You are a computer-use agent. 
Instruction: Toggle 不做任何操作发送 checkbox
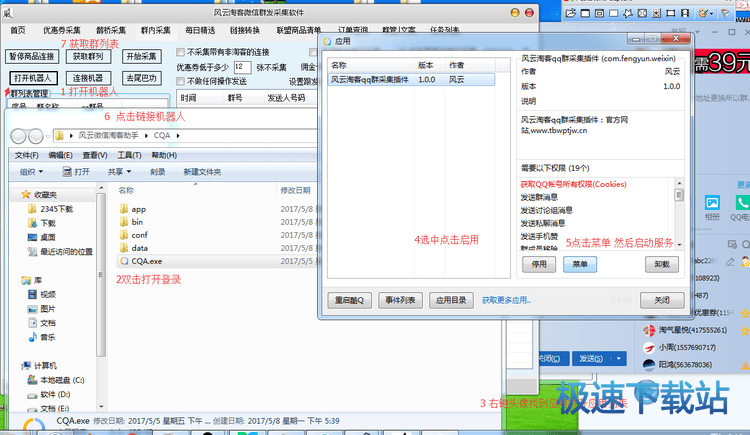point(181,82)
